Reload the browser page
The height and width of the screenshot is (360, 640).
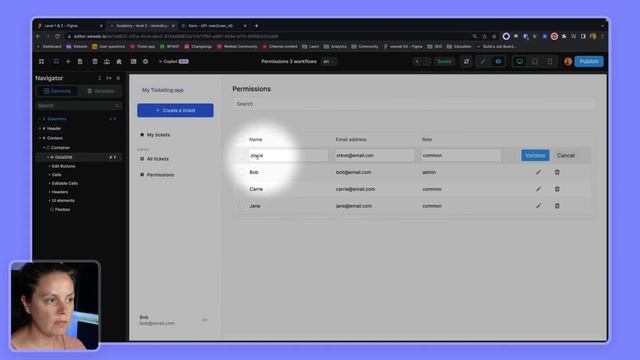57,36
